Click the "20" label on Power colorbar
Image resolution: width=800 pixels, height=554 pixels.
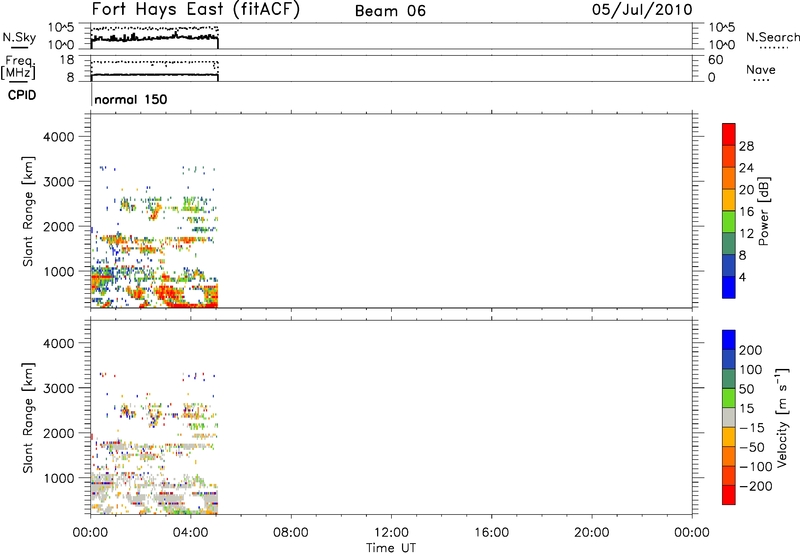pyautogui.click(x=746, y=190)
